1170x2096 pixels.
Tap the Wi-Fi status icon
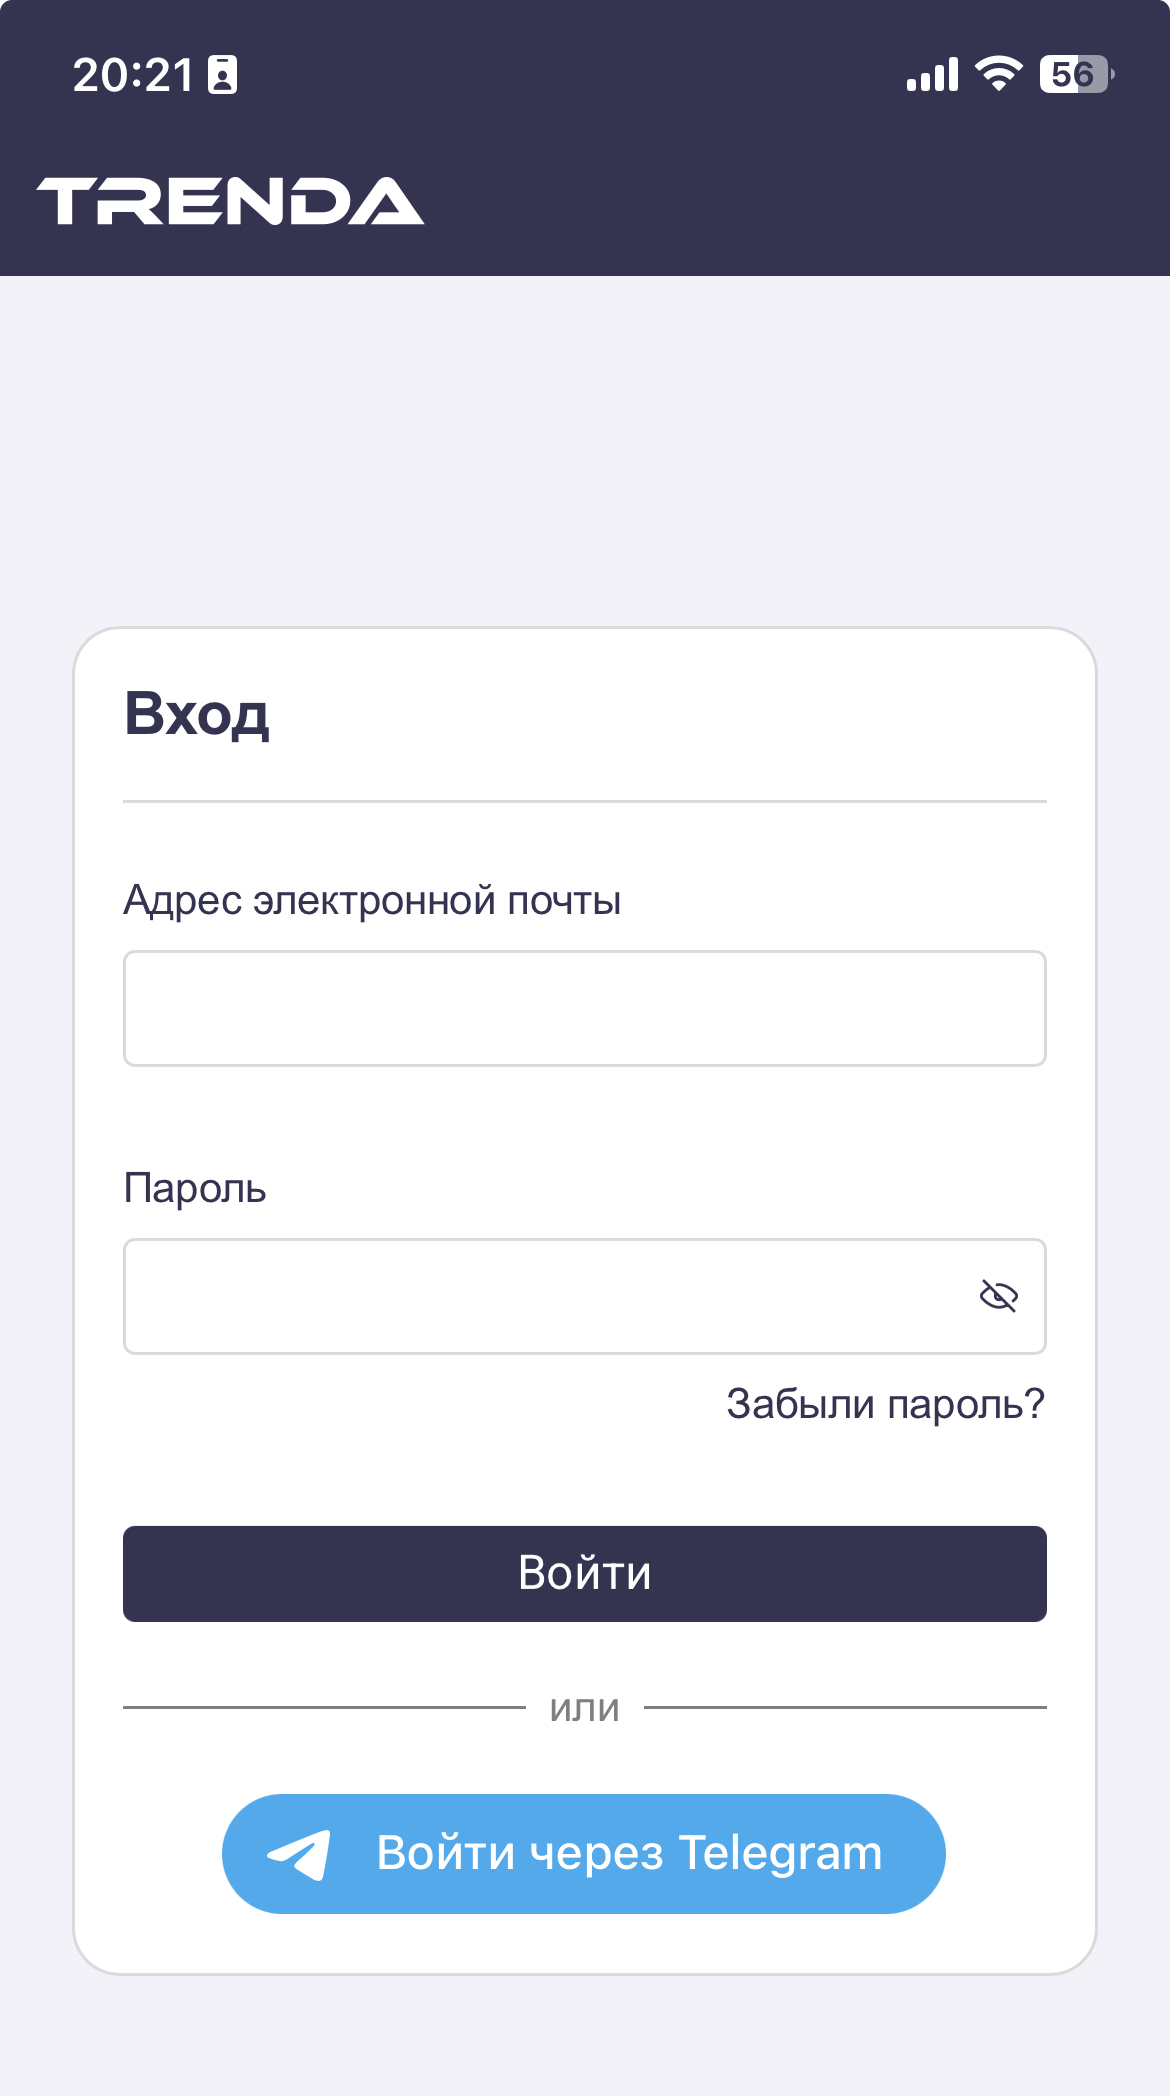pos(998,74)
